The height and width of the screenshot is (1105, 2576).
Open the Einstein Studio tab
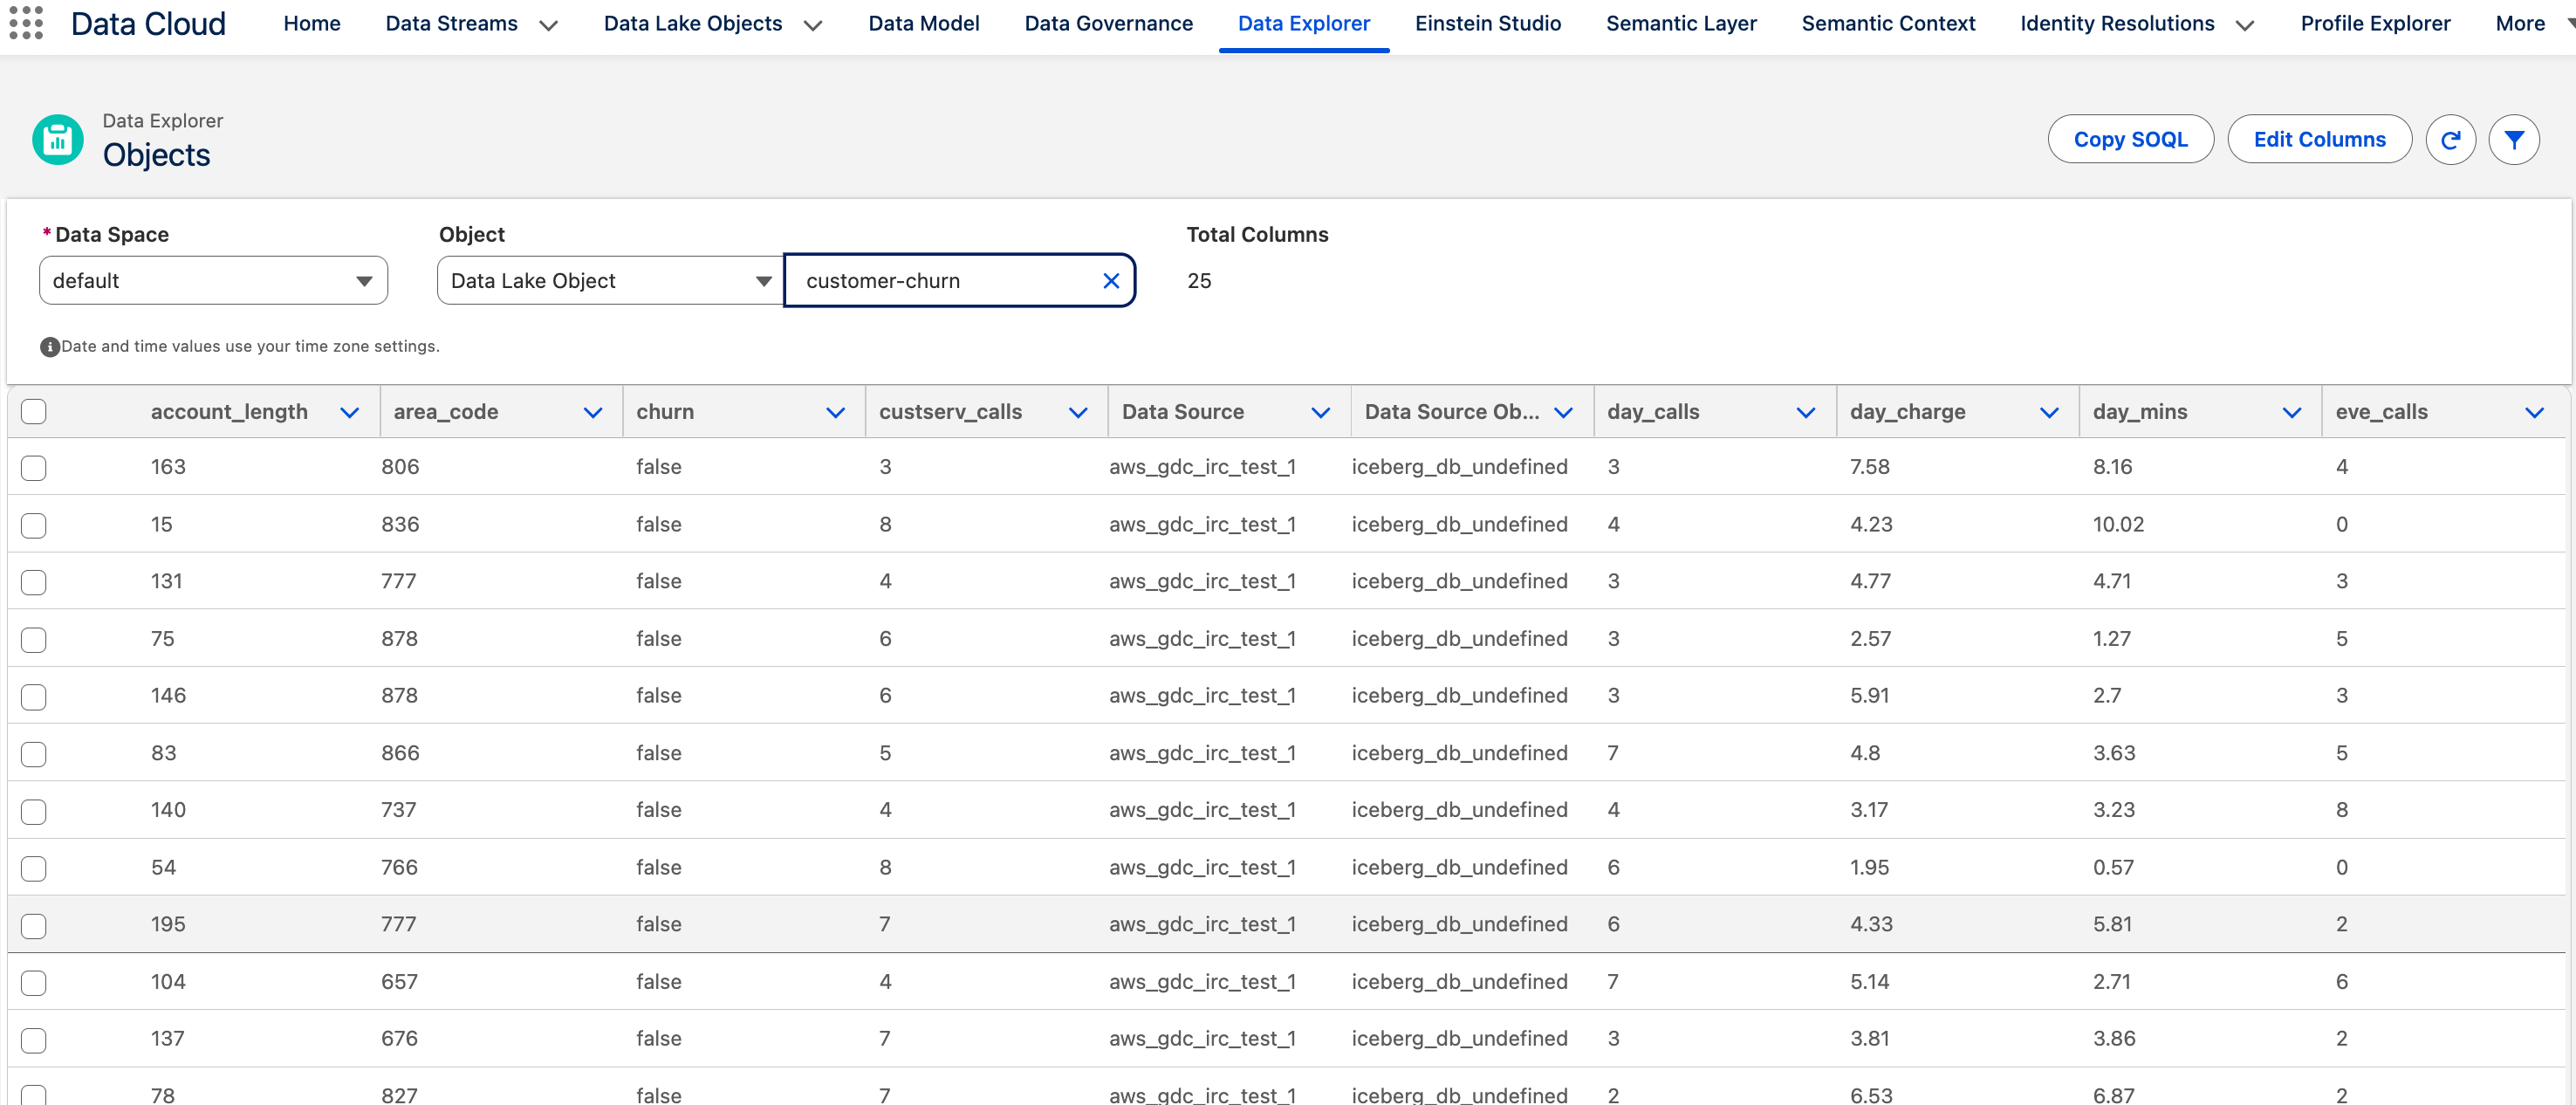(1488, 24)
